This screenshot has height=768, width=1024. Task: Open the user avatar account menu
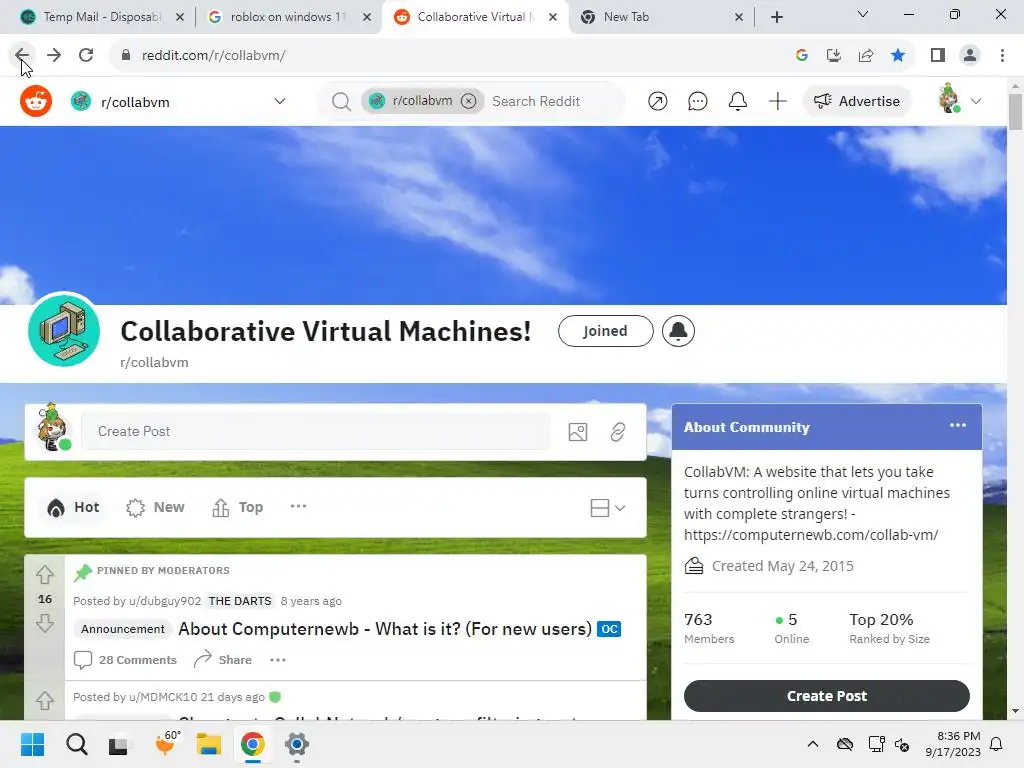[959, 100]
